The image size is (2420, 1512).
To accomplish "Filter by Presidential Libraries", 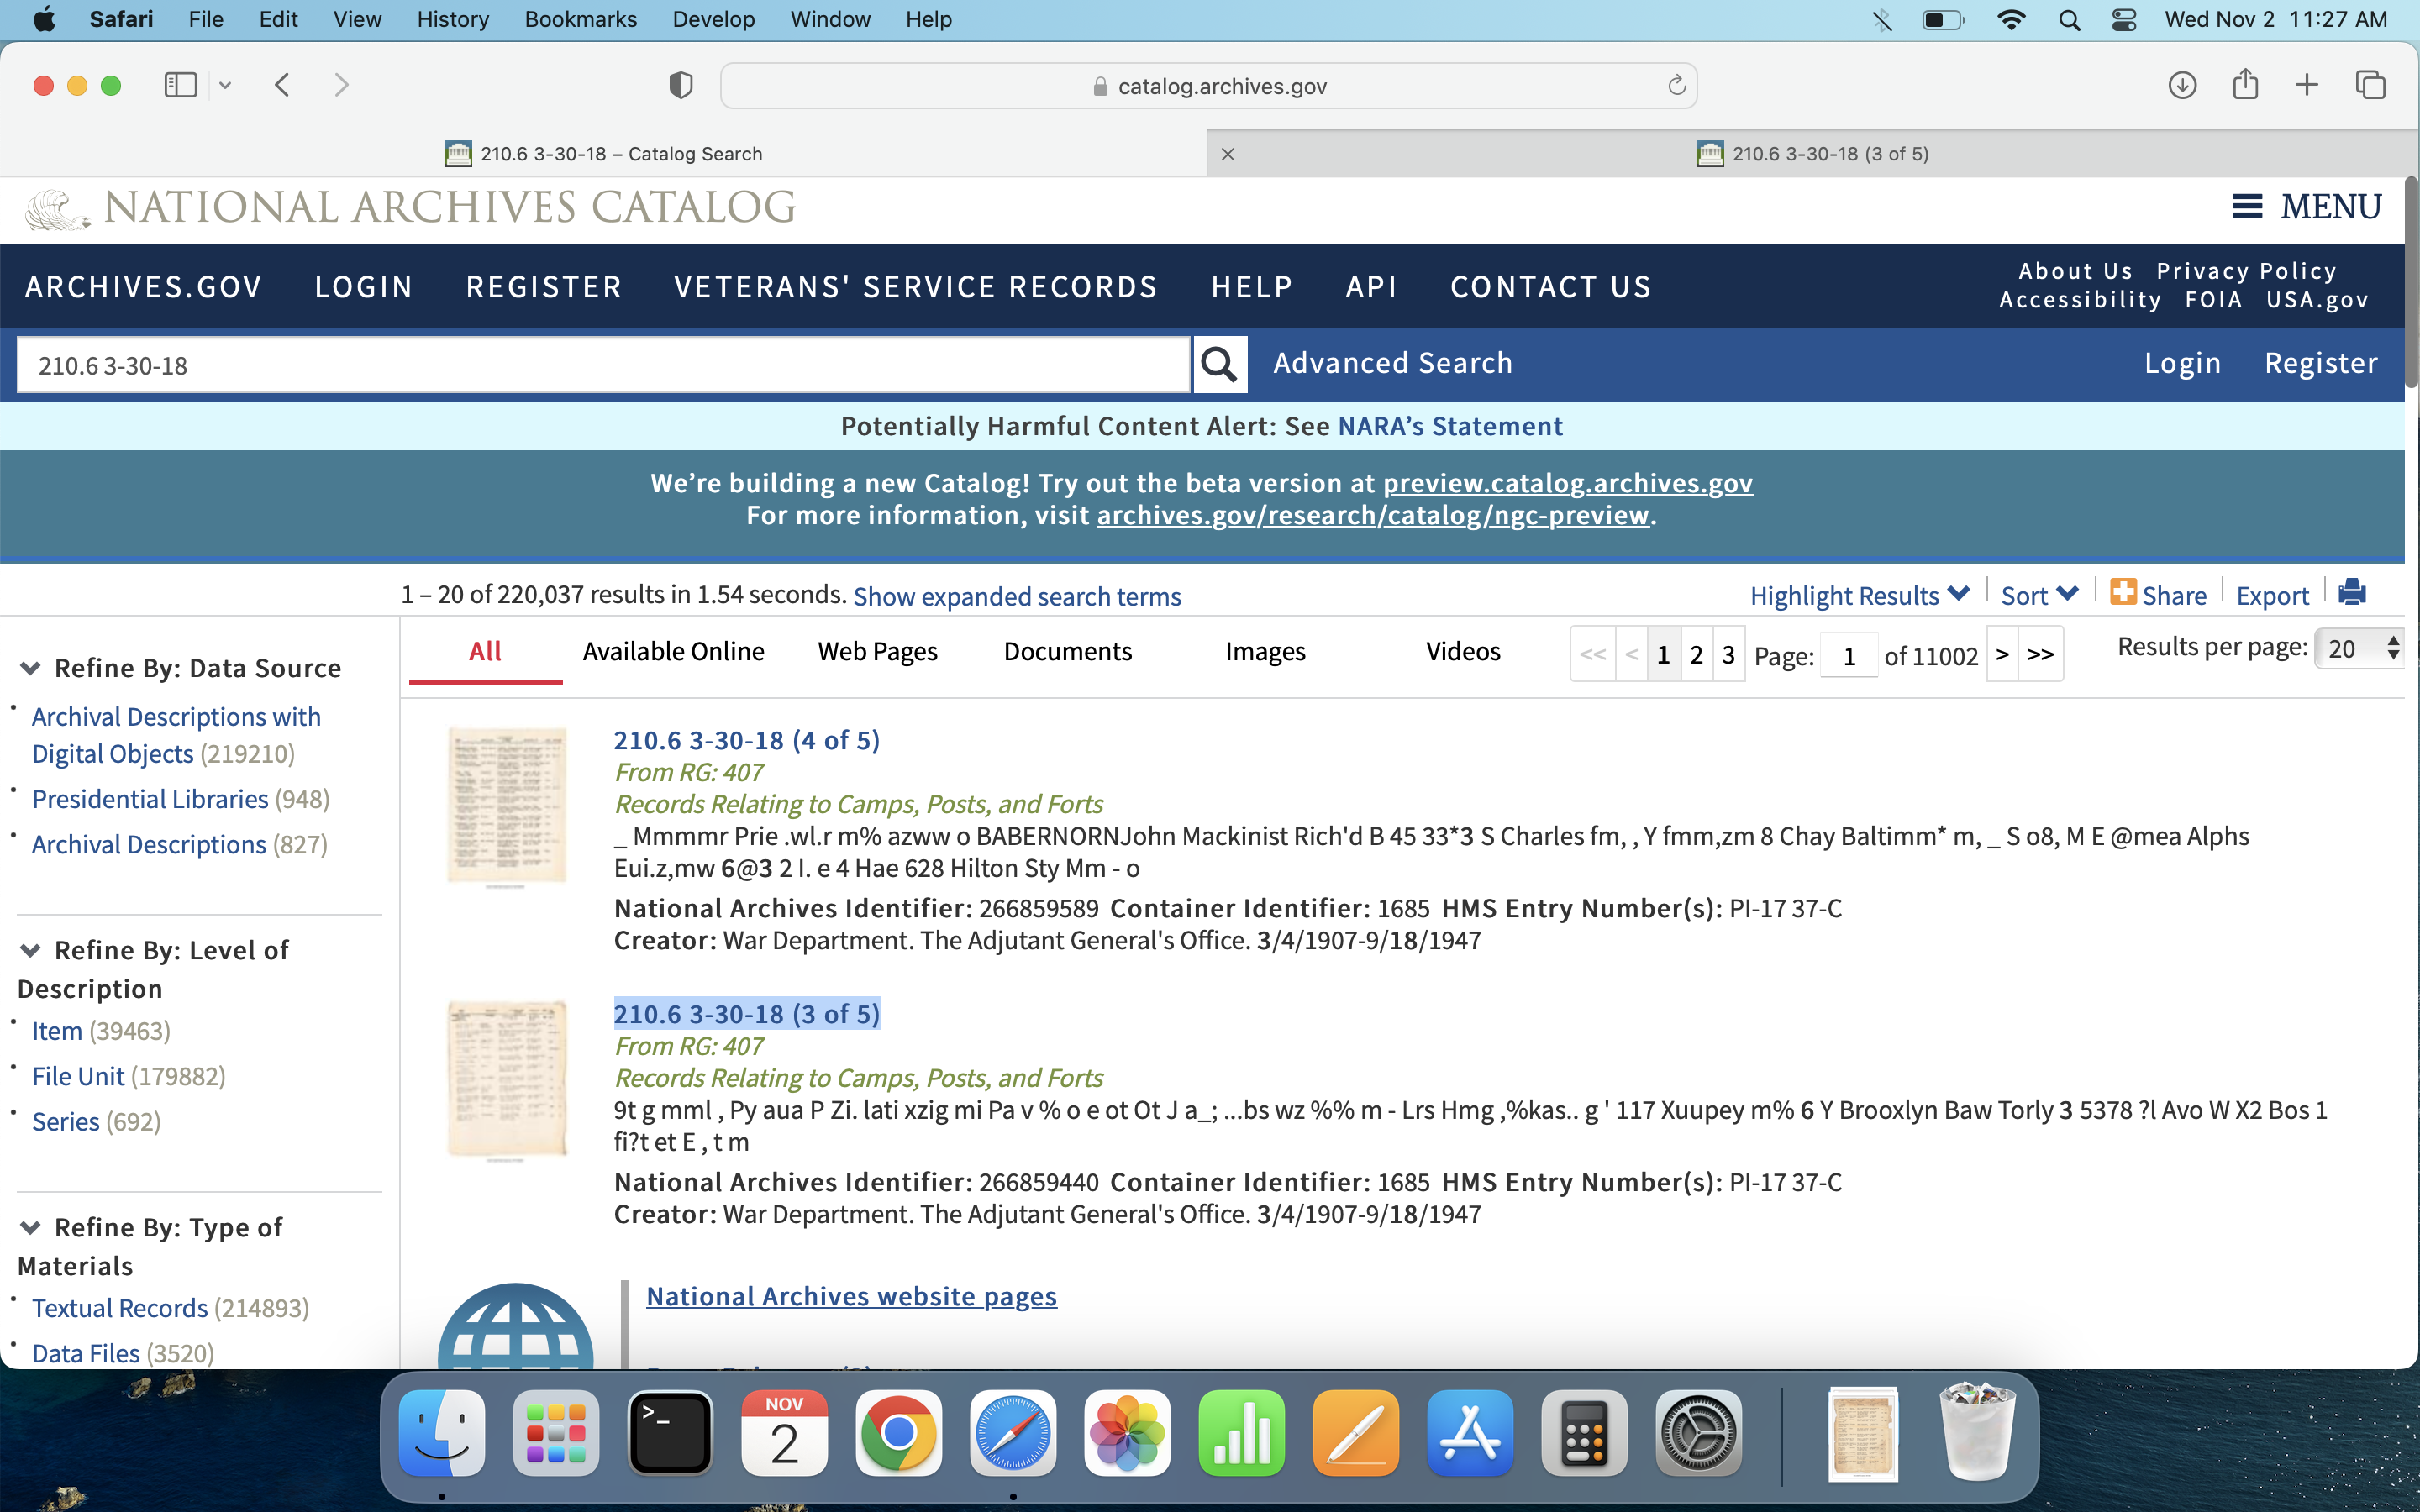I will pos(150,799).
